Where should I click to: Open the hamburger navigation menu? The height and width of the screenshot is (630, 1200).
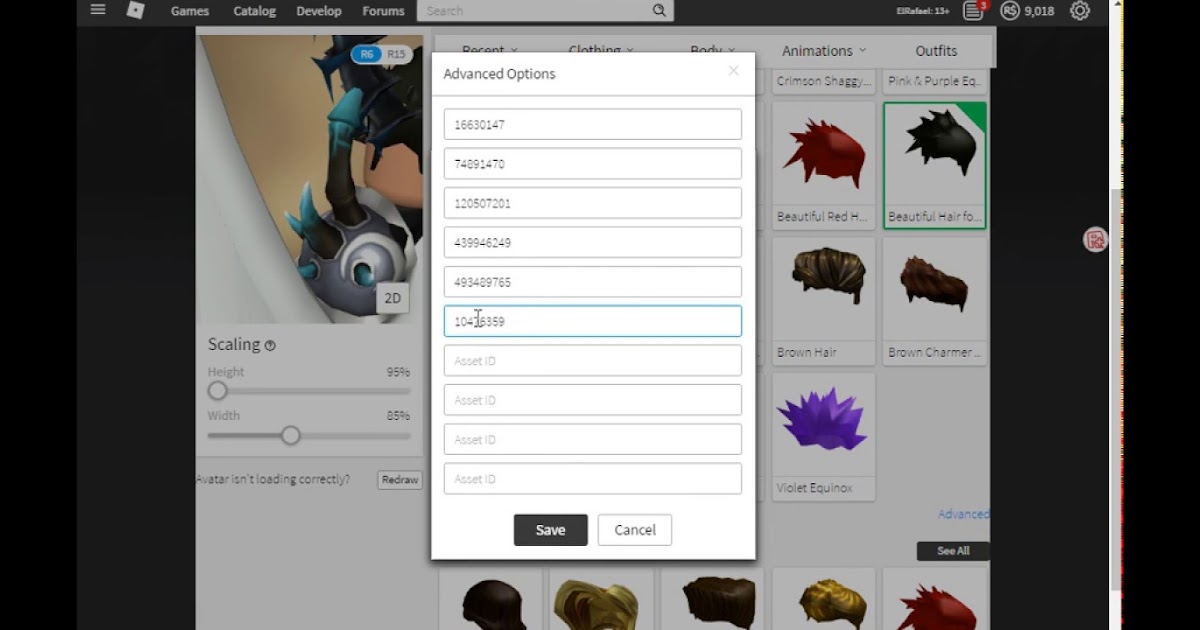tap(98, 10)
